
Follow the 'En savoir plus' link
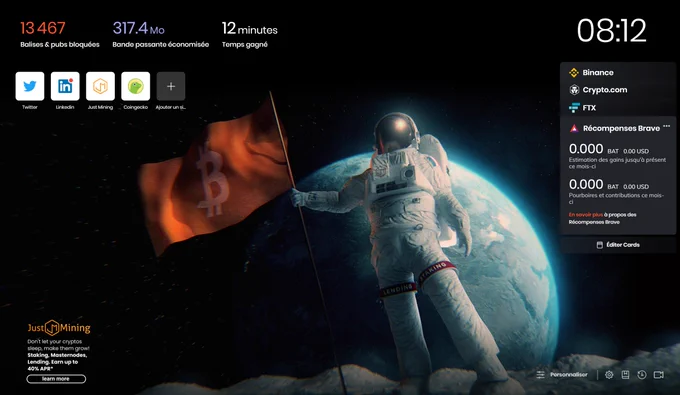(585, 215)
